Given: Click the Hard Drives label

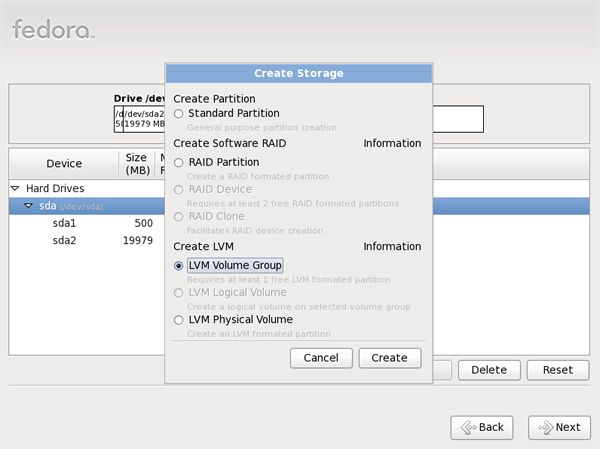Looking at the screenshot, I should pos(55,188).
